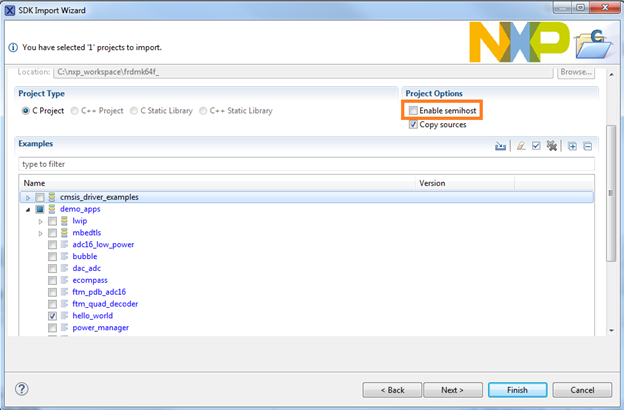Click the file icon next to ecompass
Viewport: 624px width, 410px height.
[x=64, y=280]
